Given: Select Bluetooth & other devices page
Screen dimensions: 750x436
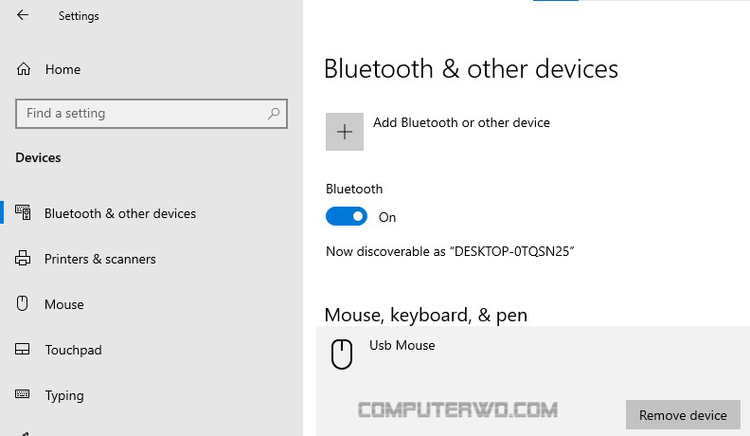Looking at the screenshot, I should point(120,213).
